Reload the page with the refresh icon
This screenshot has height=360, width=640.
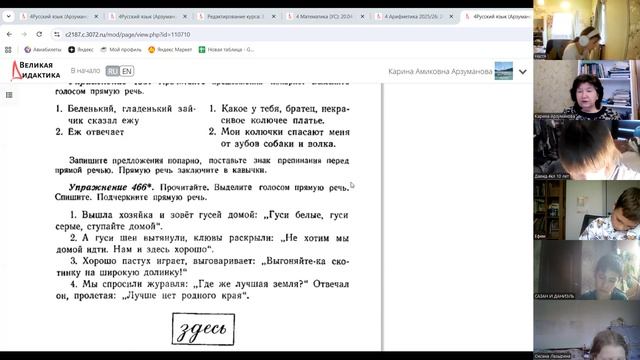coord(39,34)
